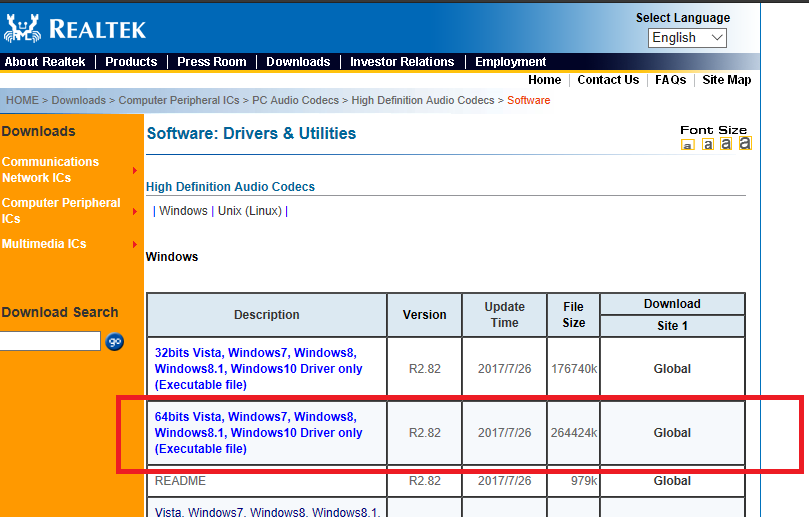Click the 979k file size cell
Screen dimensions: 809x517
[x=573, y=481]
